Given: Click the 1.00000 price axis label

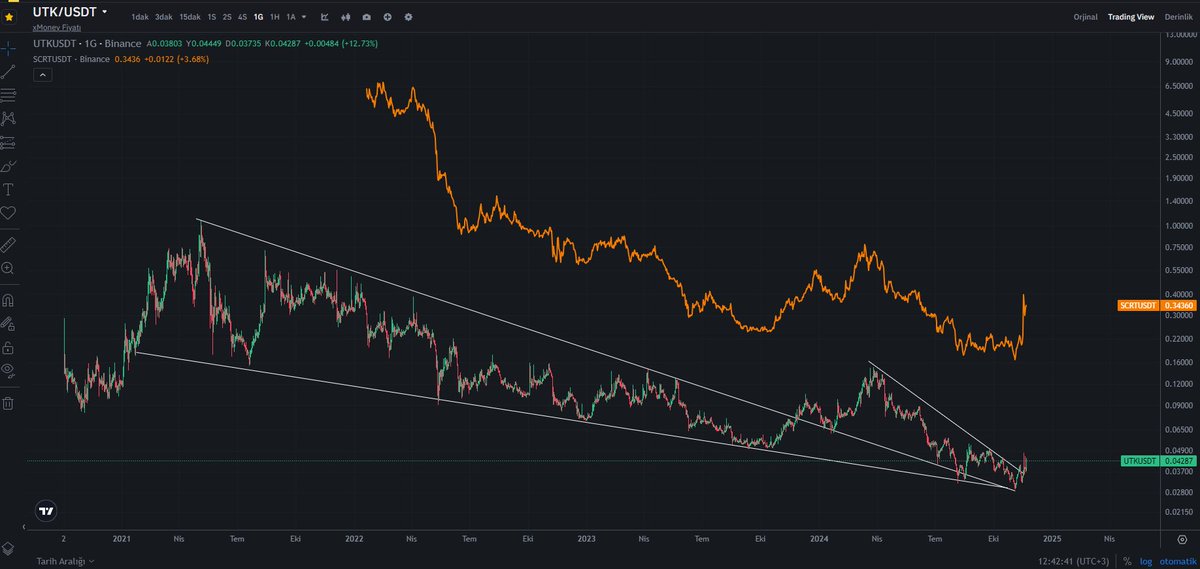Looking at the screenshot, I should pos(1181,225).
